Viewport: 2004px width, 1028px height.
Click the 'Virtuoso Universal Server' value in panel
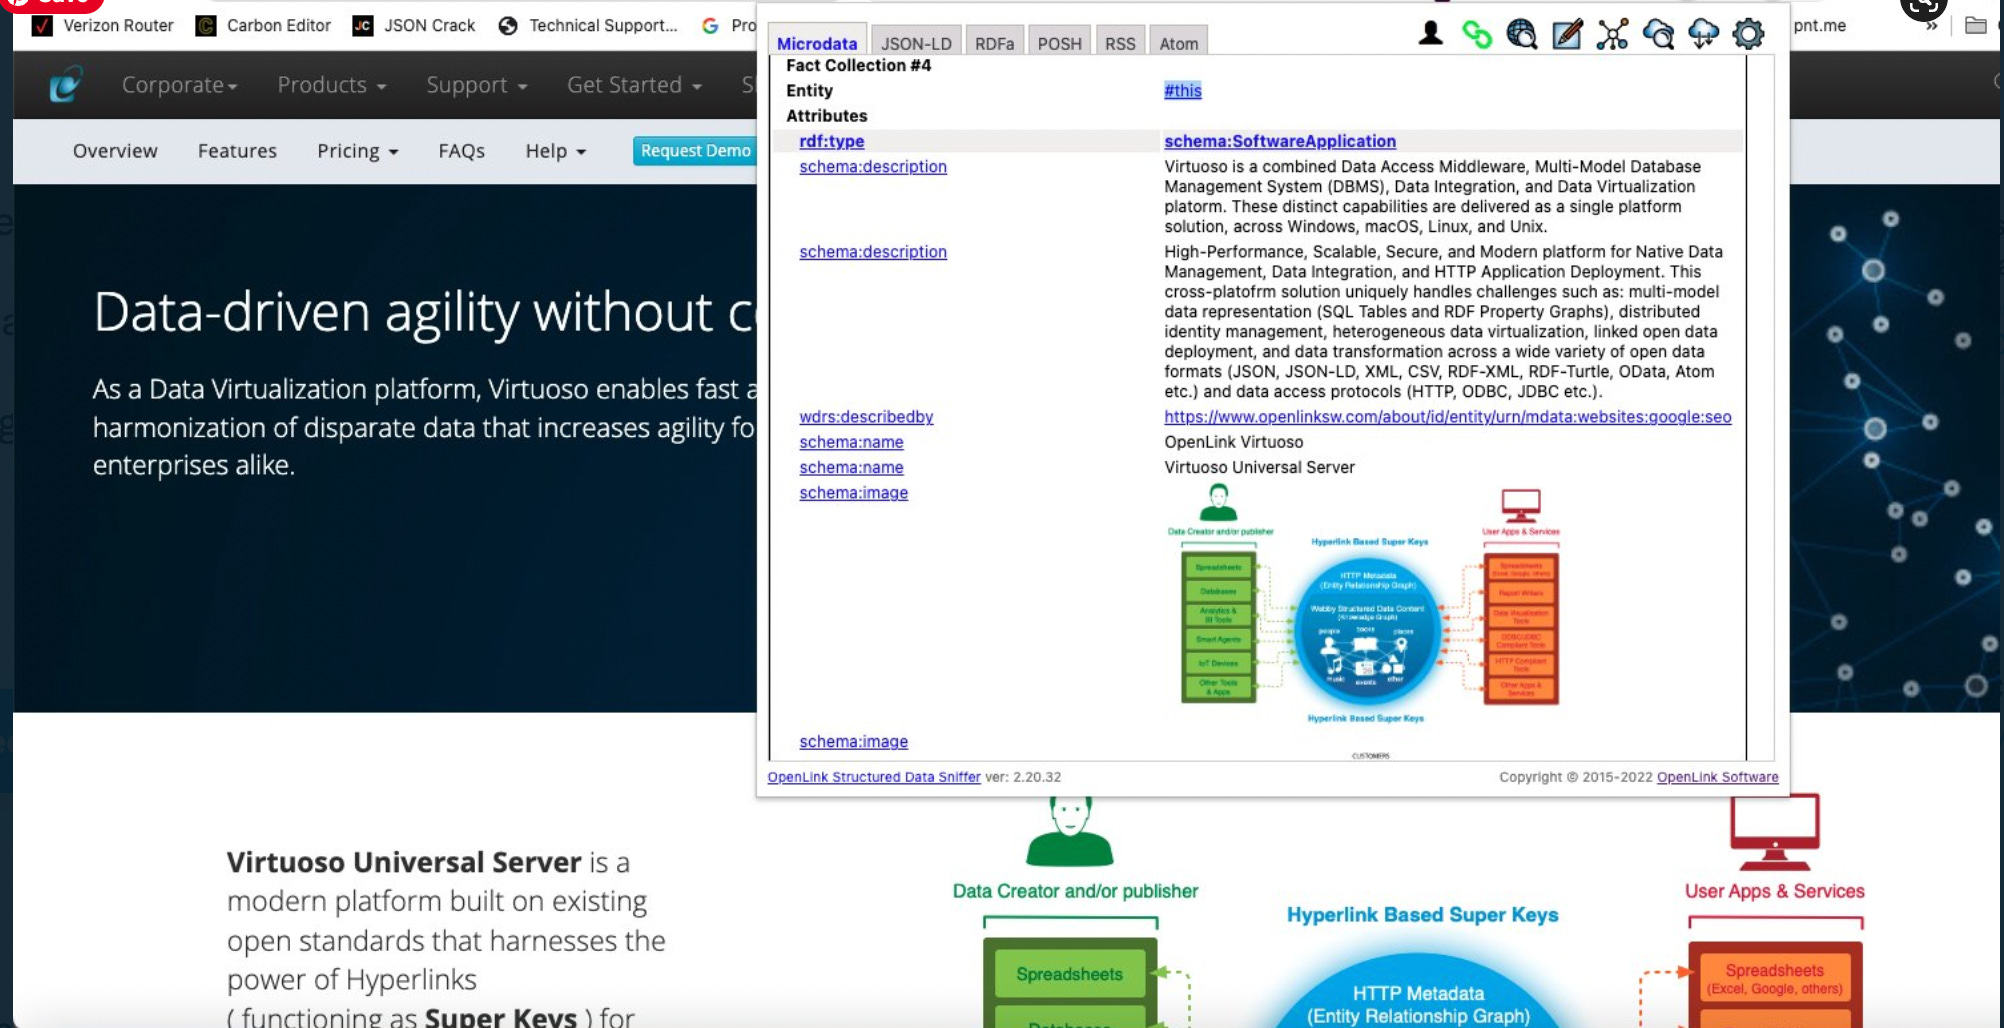[x=1259, y=467]
